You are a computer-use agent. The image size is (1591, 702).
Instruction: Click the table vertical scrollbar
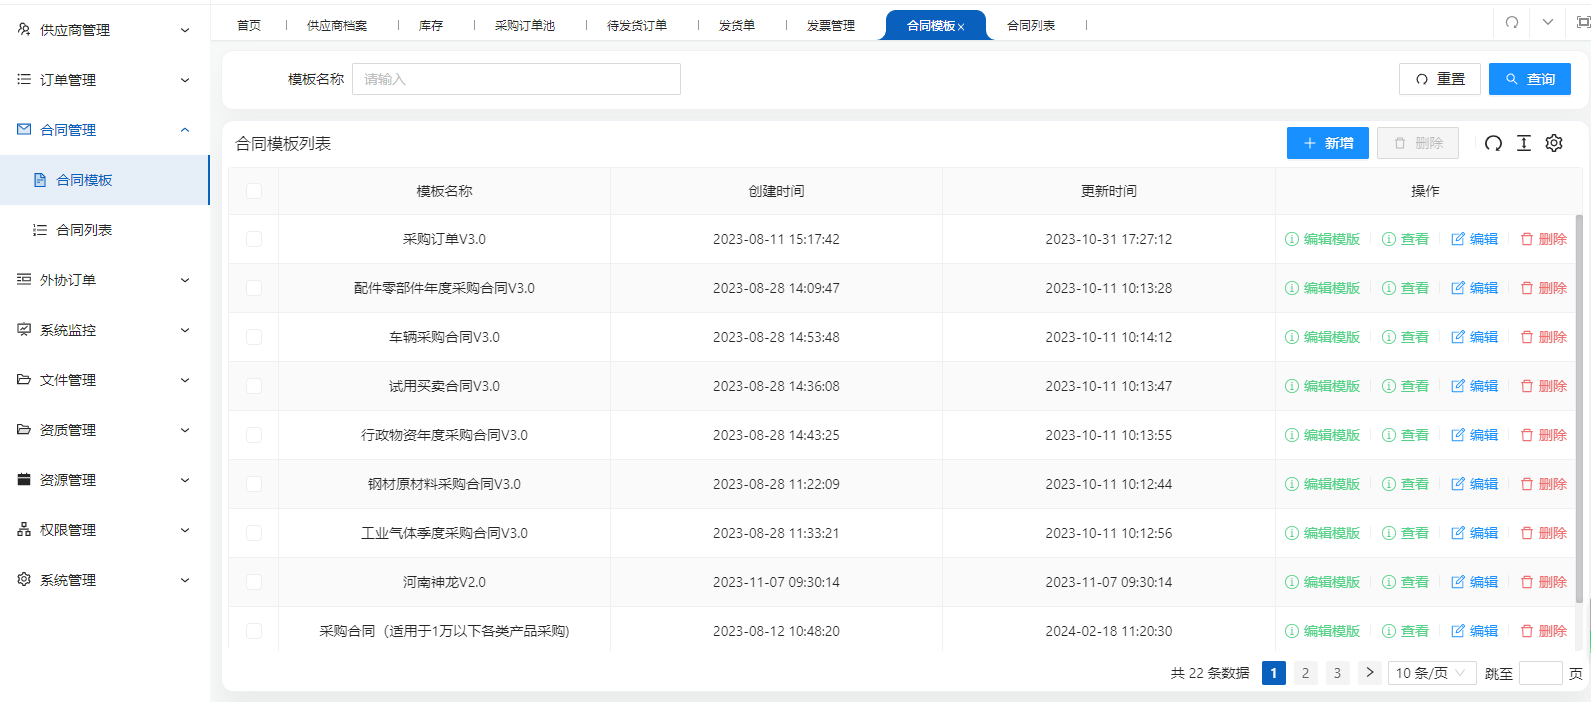coord(1579,408)
